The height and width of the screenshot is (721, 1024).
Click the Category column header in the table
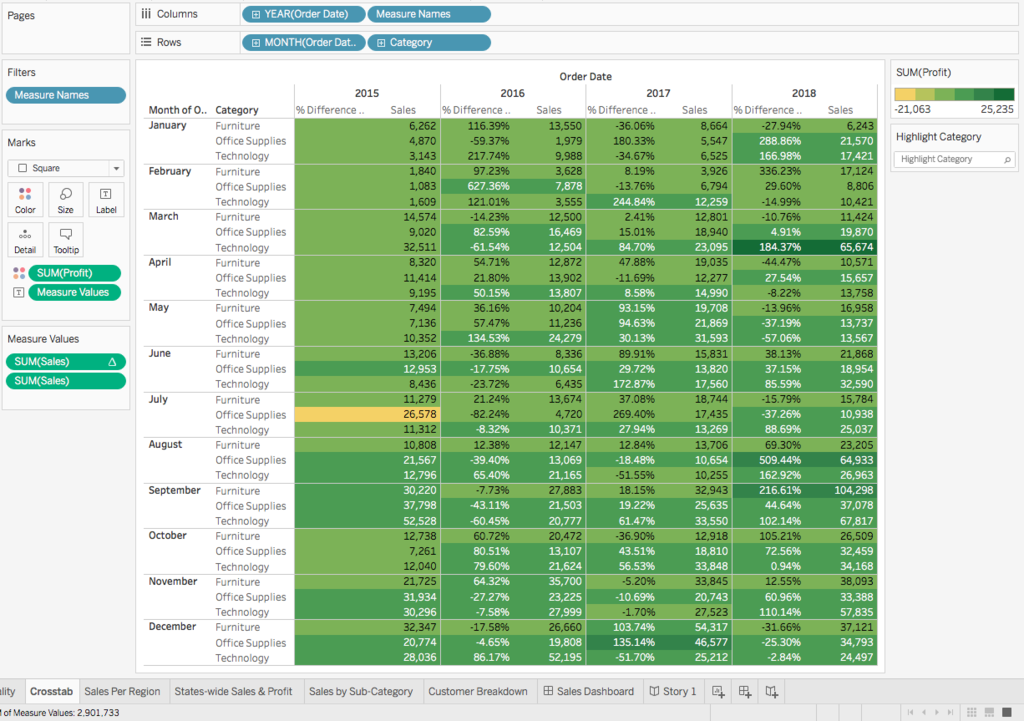coord(237,110)
